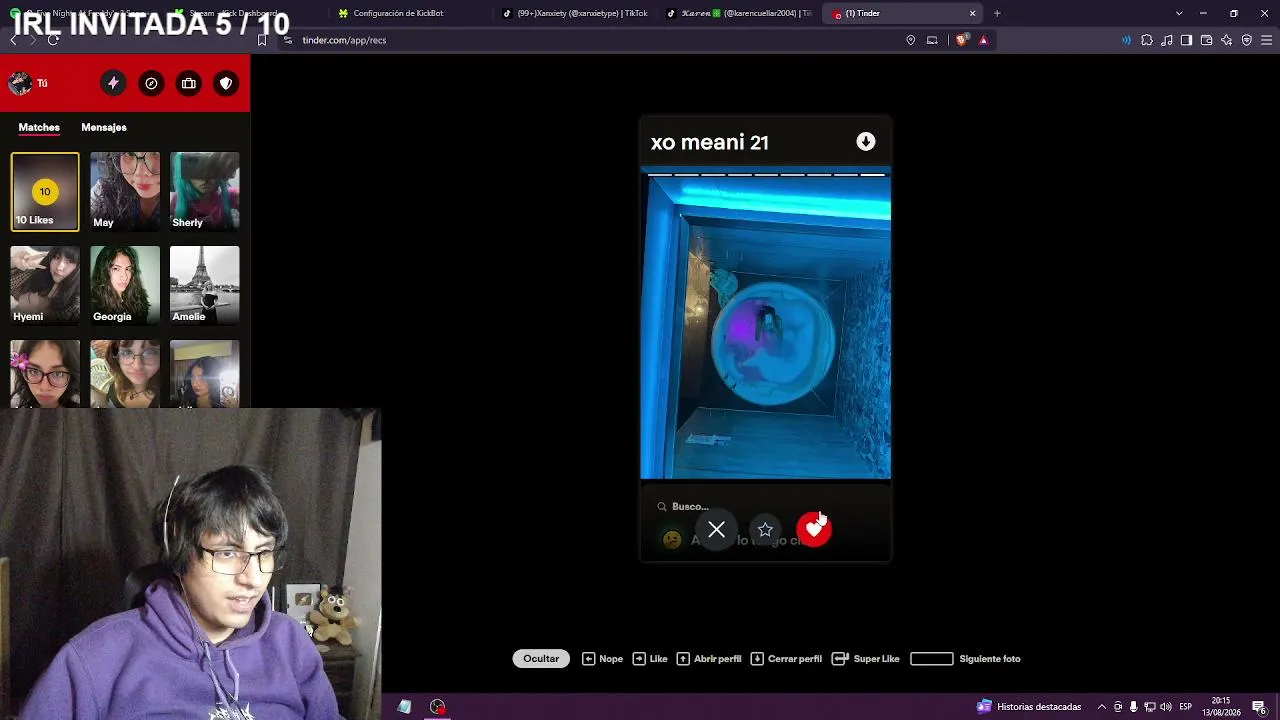
Task: Switch to the Mensajes tab
Action: point(104,127)
